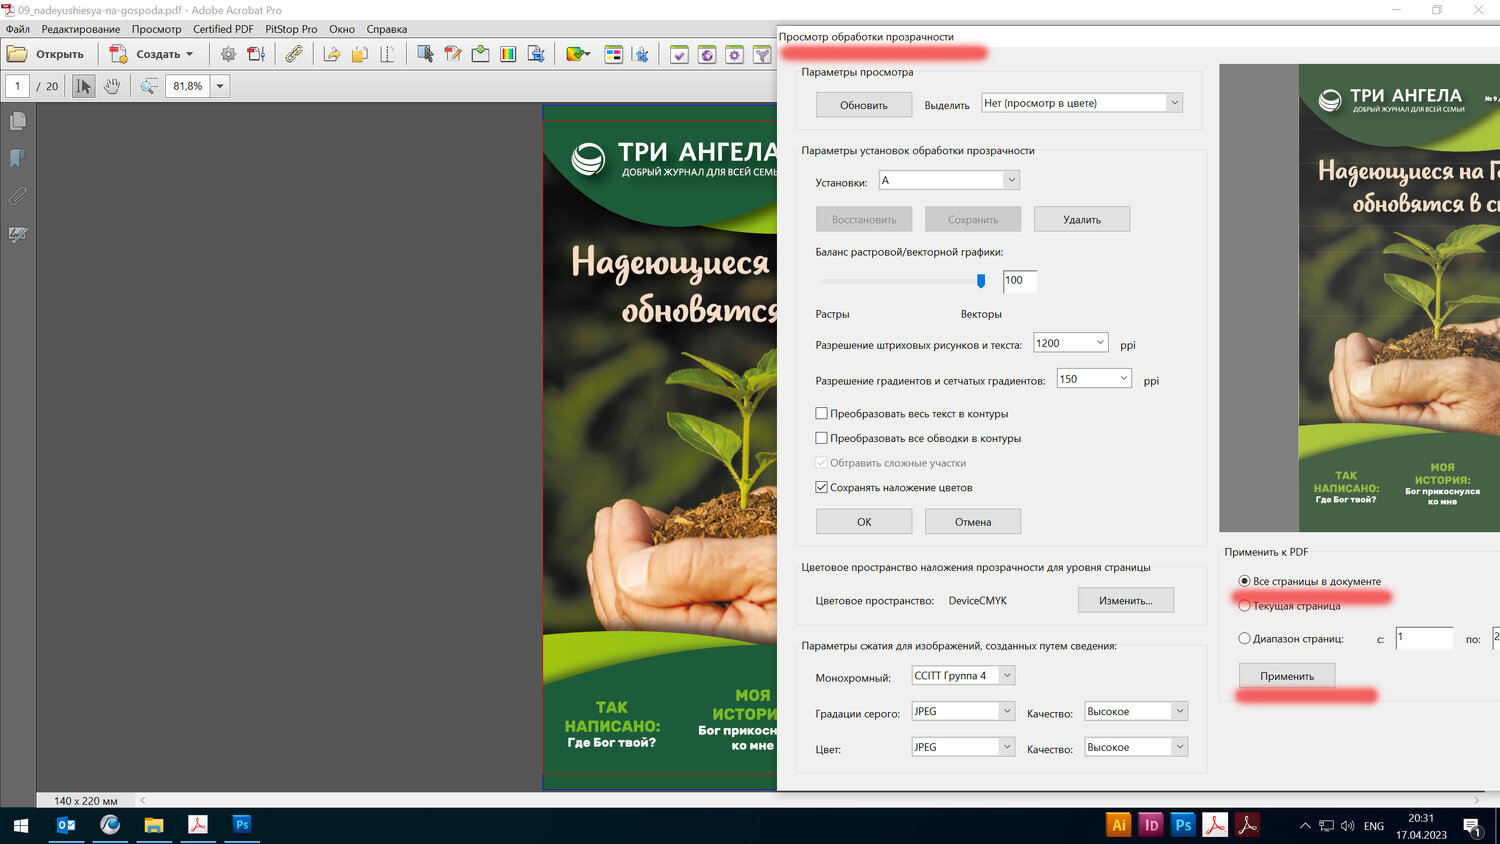Open line art and text resolution dropdown
This screenshot has height=844, width=1500.
(1070, 343)
